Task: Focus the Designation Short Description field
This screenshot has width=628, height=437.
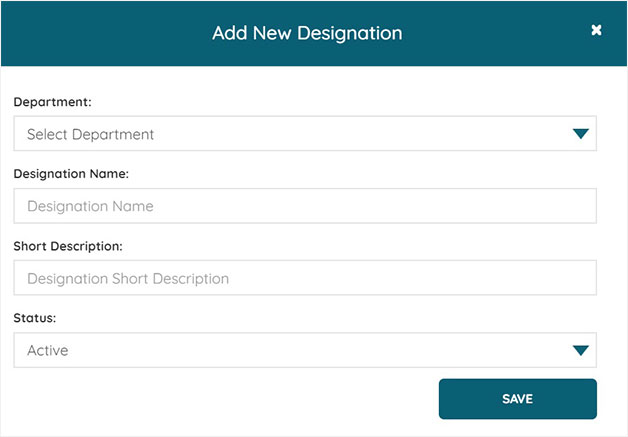Action: click(x=305, y=278)
